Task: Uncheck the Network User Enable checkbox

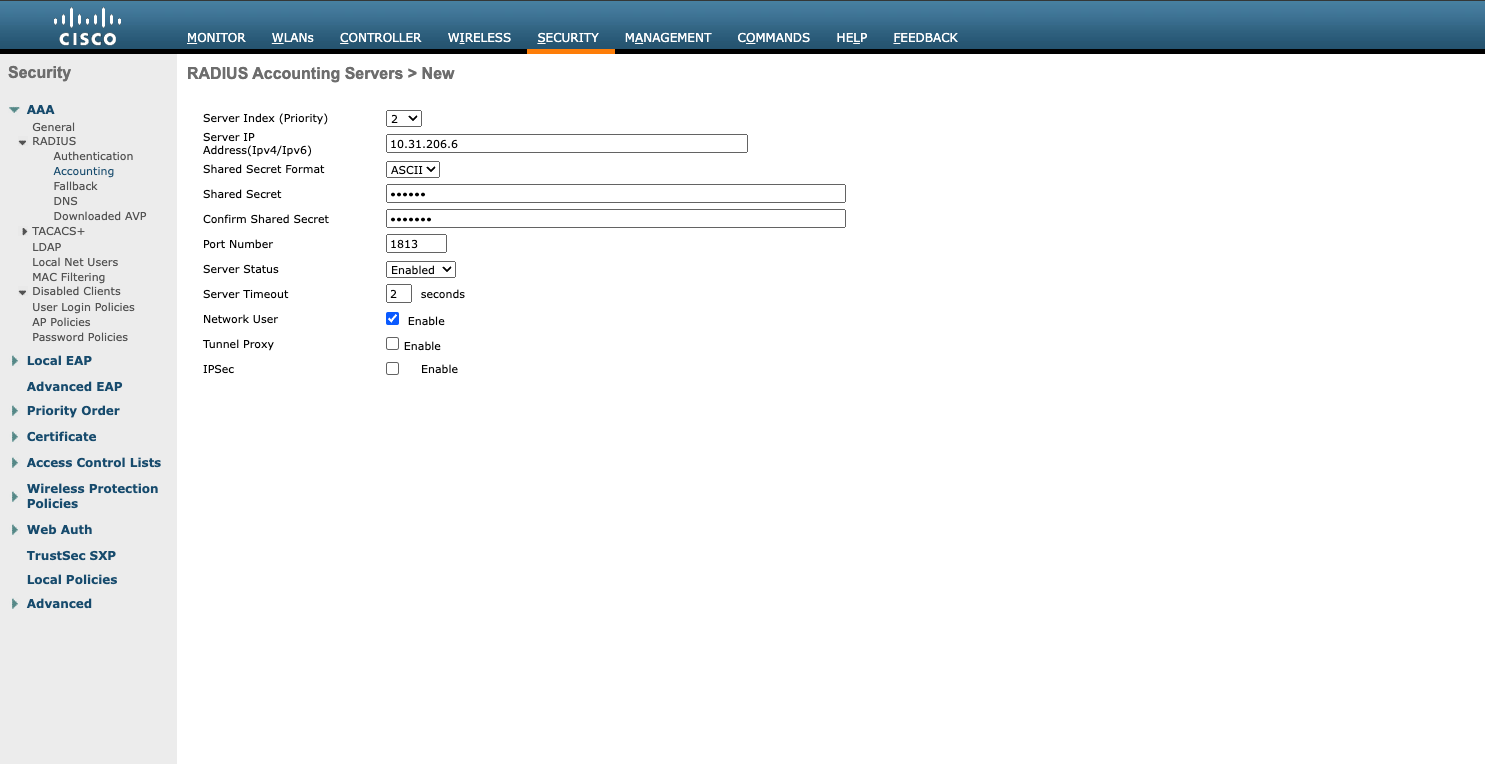Action: (x=393, y=319)
